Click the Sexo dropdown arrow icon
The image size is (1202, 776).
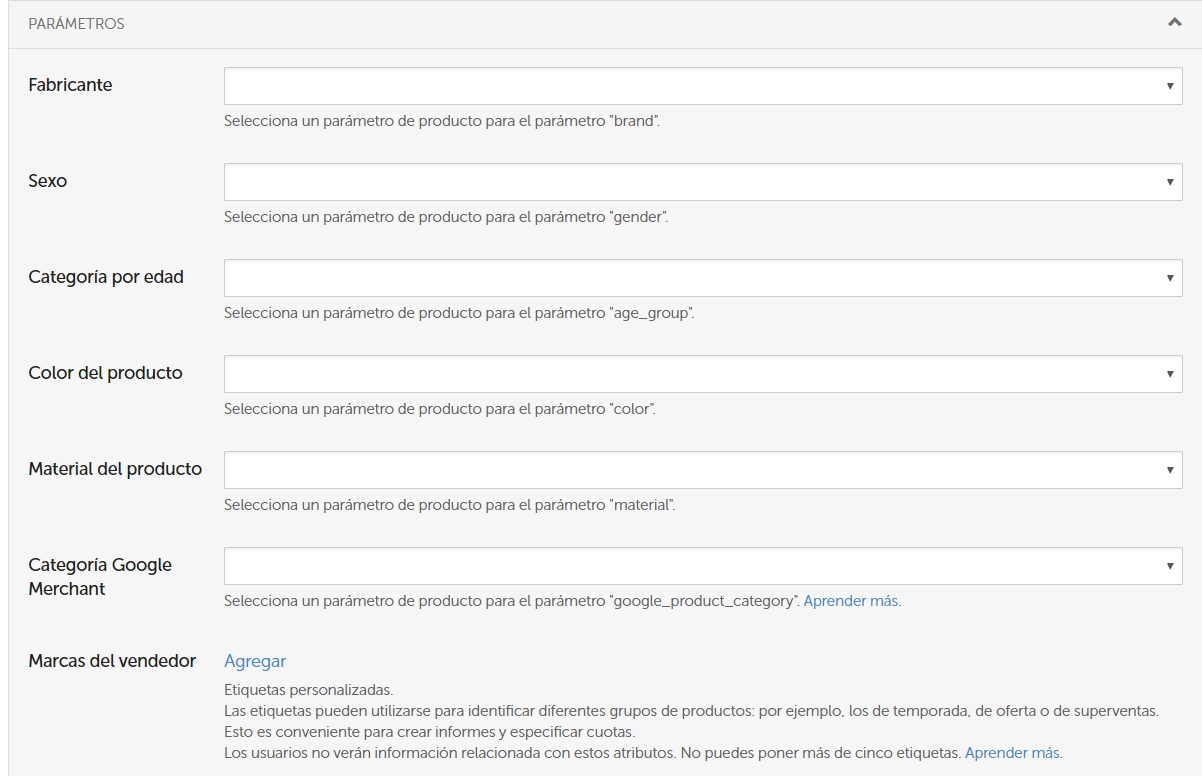(1169, 183)
